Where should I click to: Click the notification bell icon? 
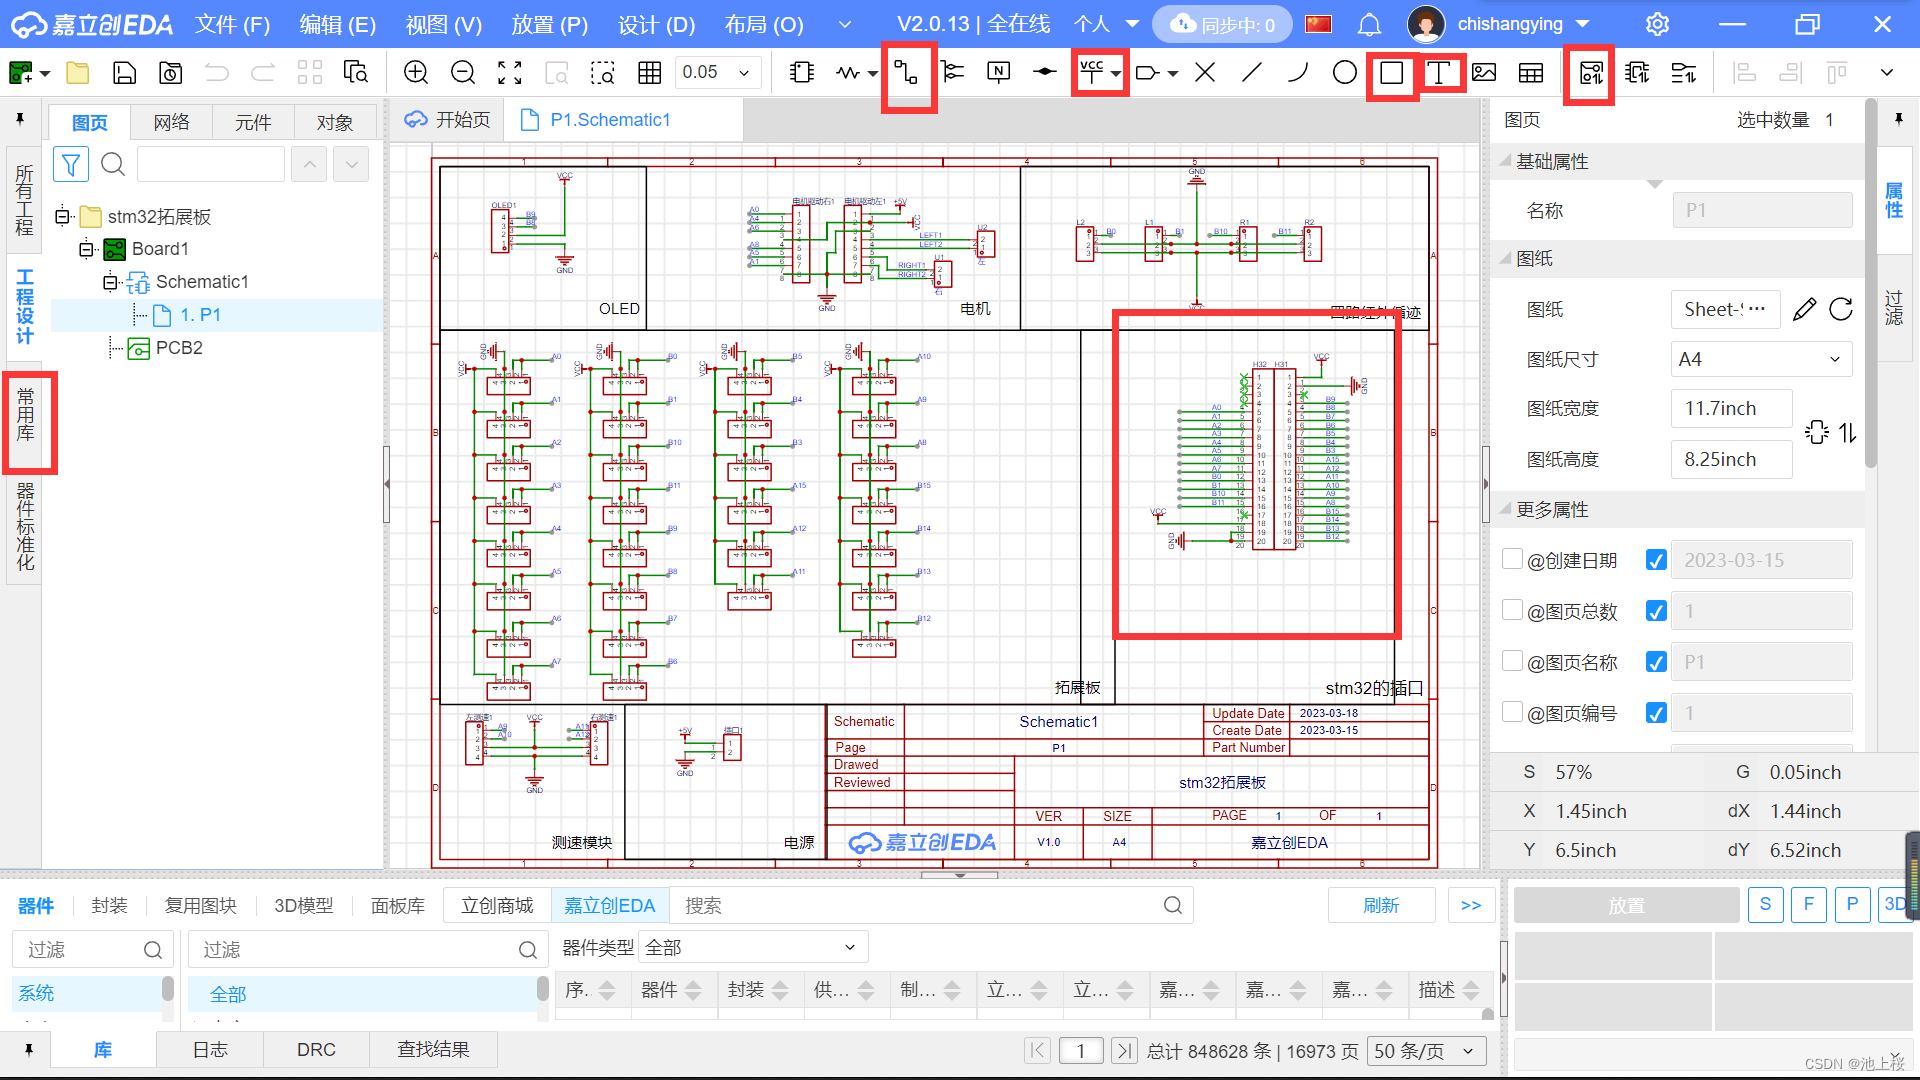coord(1370,24)
